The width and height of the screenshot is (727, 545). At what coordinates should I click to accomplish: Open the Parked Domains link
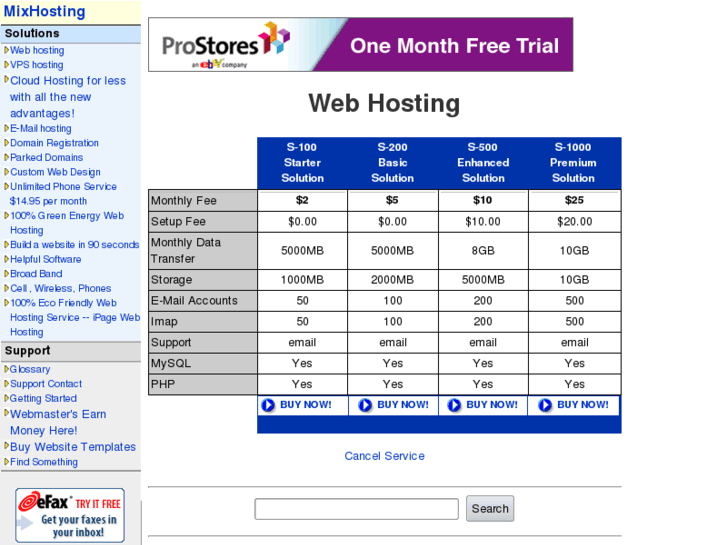click(46, 157)
